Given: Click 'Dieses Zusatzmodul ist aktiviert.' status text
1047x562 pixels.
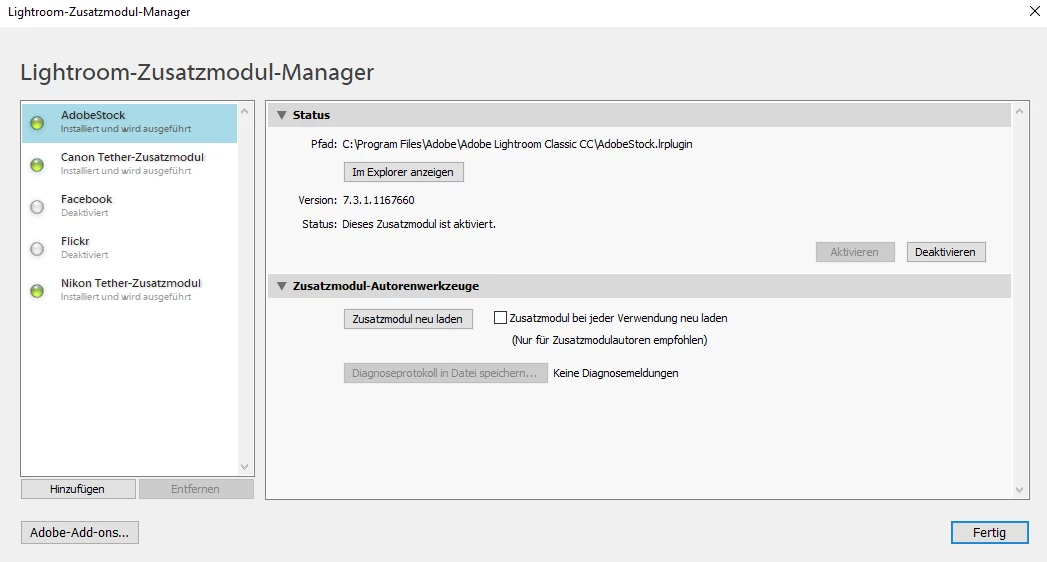Looking at the screenshot, I should click(419, 224).
